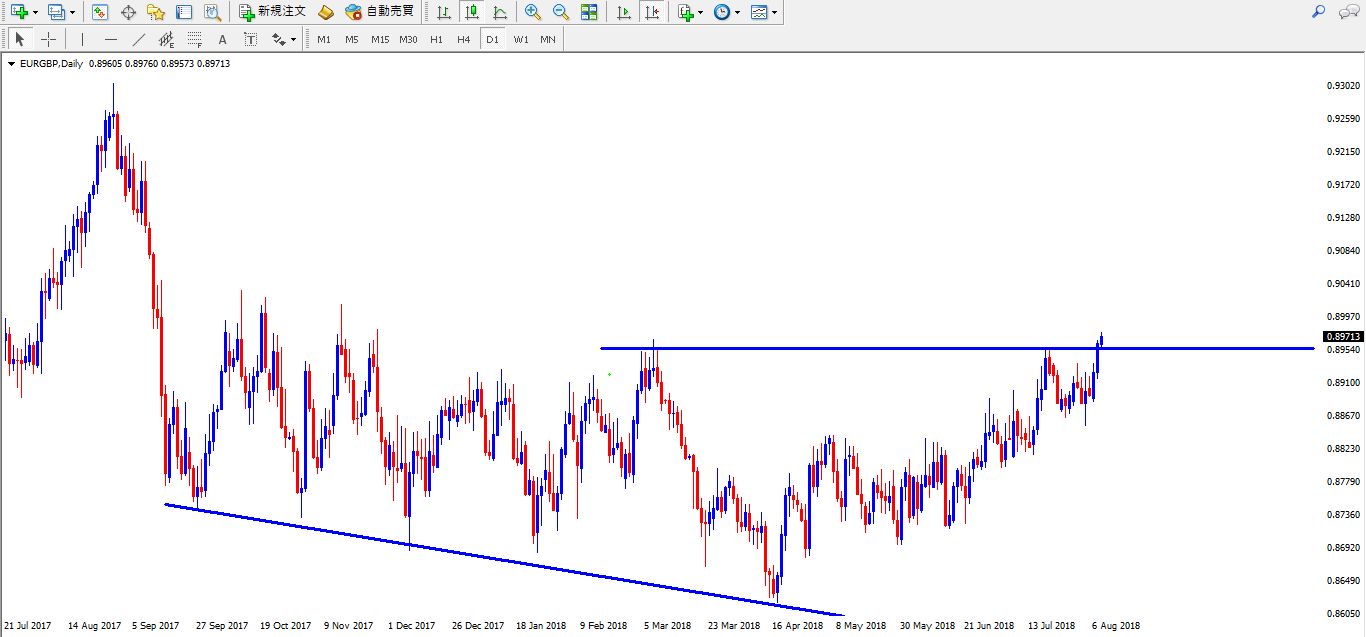Select the Text "A" tool
This screenshot has height=637, width=1366.
(x=222, y=39)
